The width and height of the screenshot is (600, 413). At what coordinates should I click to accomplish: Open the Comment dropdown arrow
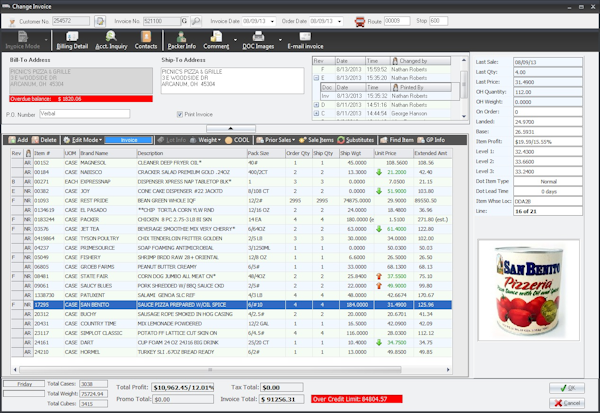pyautogui.click(x=235, y=40)
